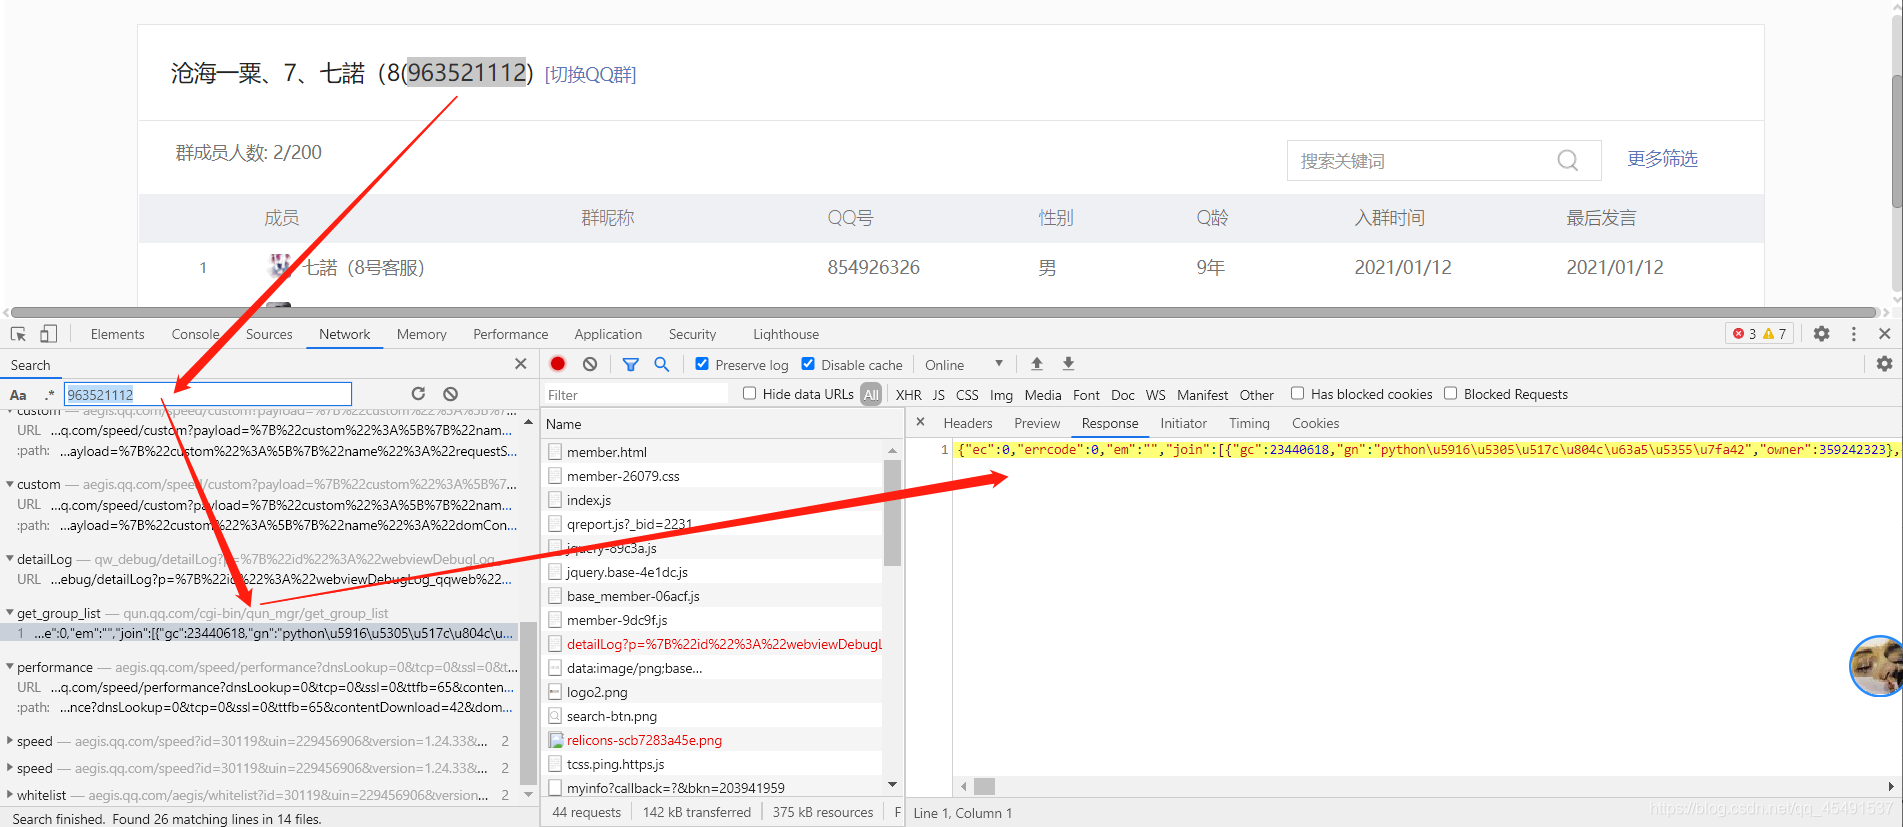The image size is (1903, 827).
Task: Open the Performance tab
Action: (x=510, y=334)
